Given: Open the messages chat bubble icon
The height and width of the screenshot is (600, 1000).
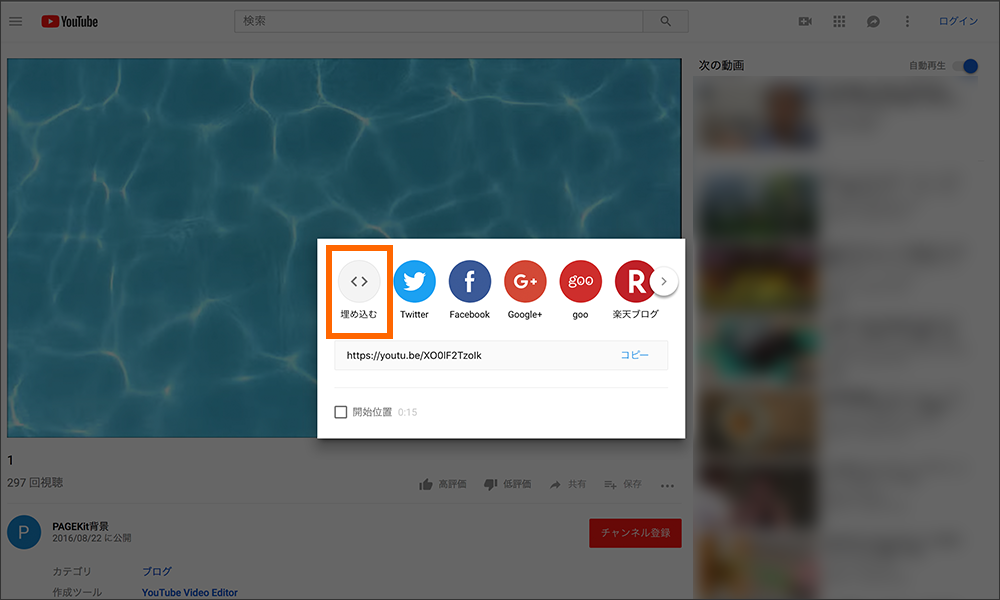Looking at the screenshot, I should click(873, 22).
